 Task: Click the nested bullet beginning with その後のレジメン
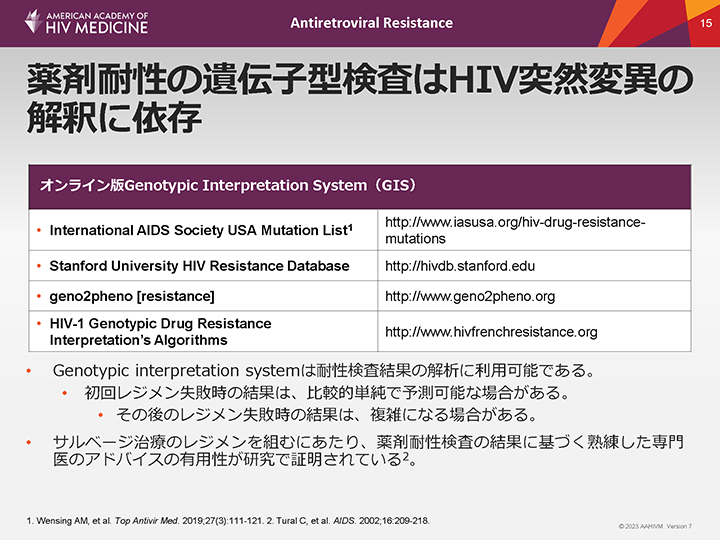coord(342,414)
